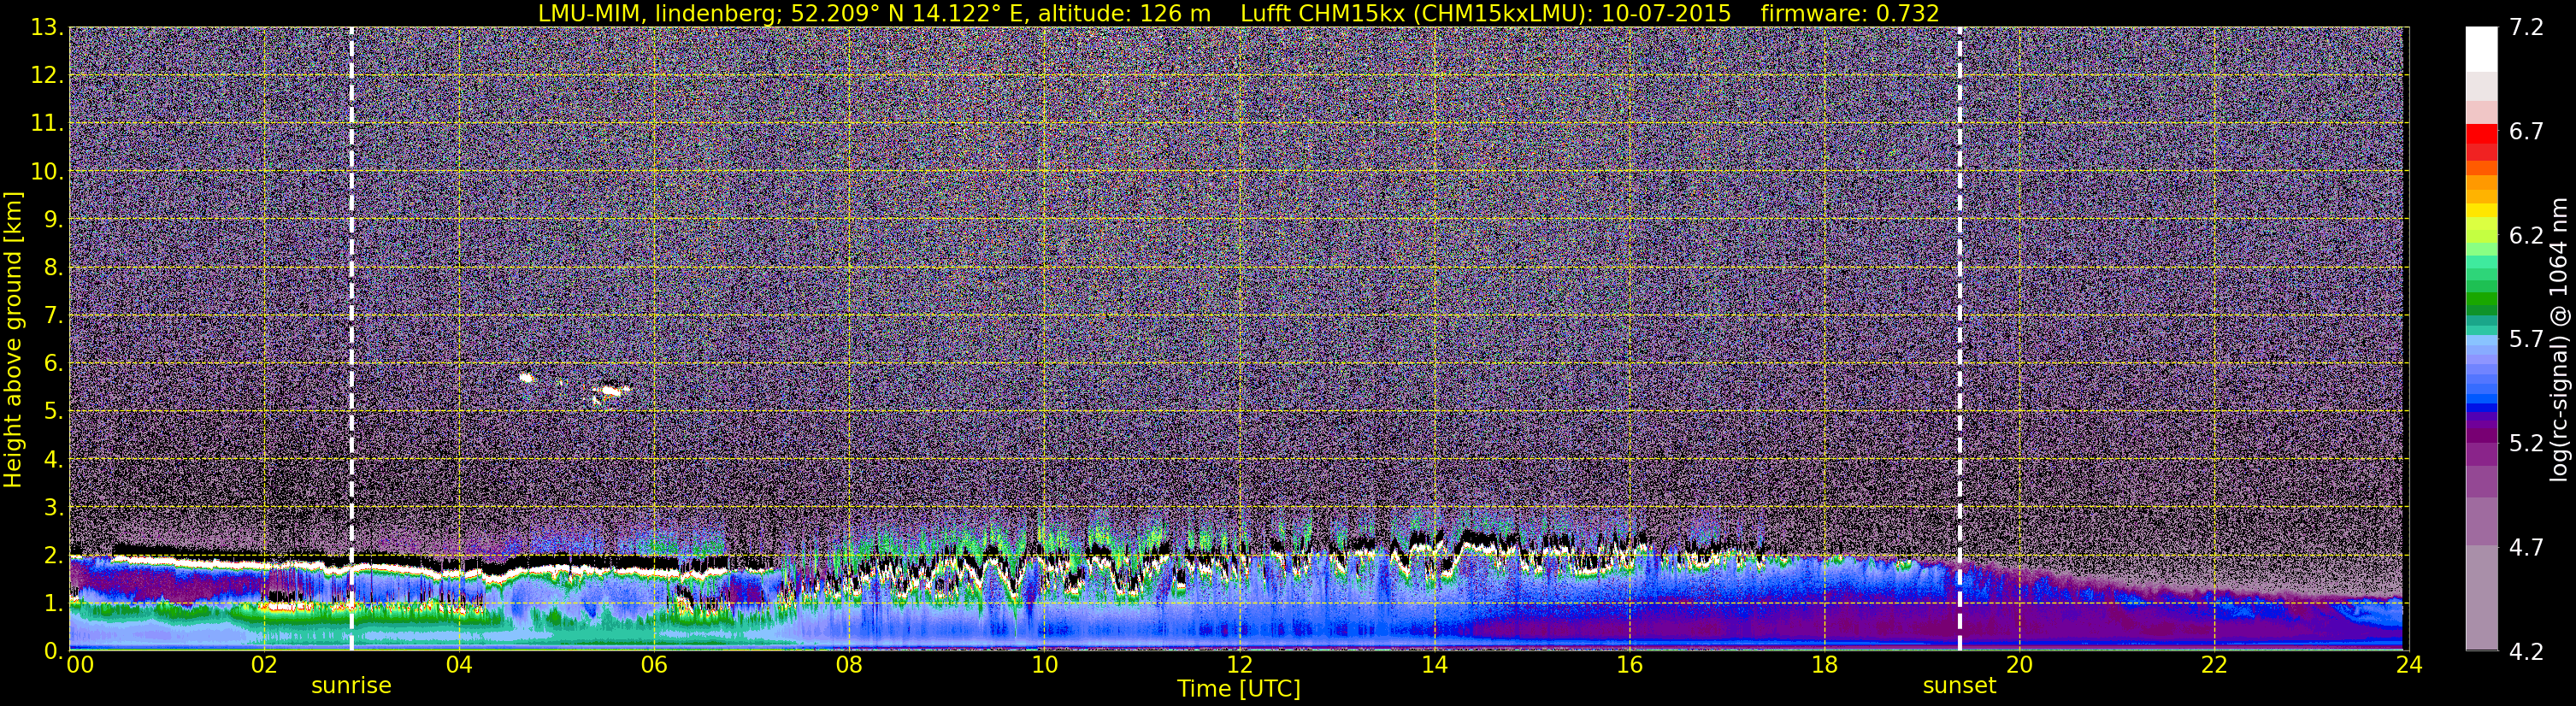Click the green segment of the colorbar
Image resolution: width=2576 pixels, height=706 pixels.
point(2481,300)
